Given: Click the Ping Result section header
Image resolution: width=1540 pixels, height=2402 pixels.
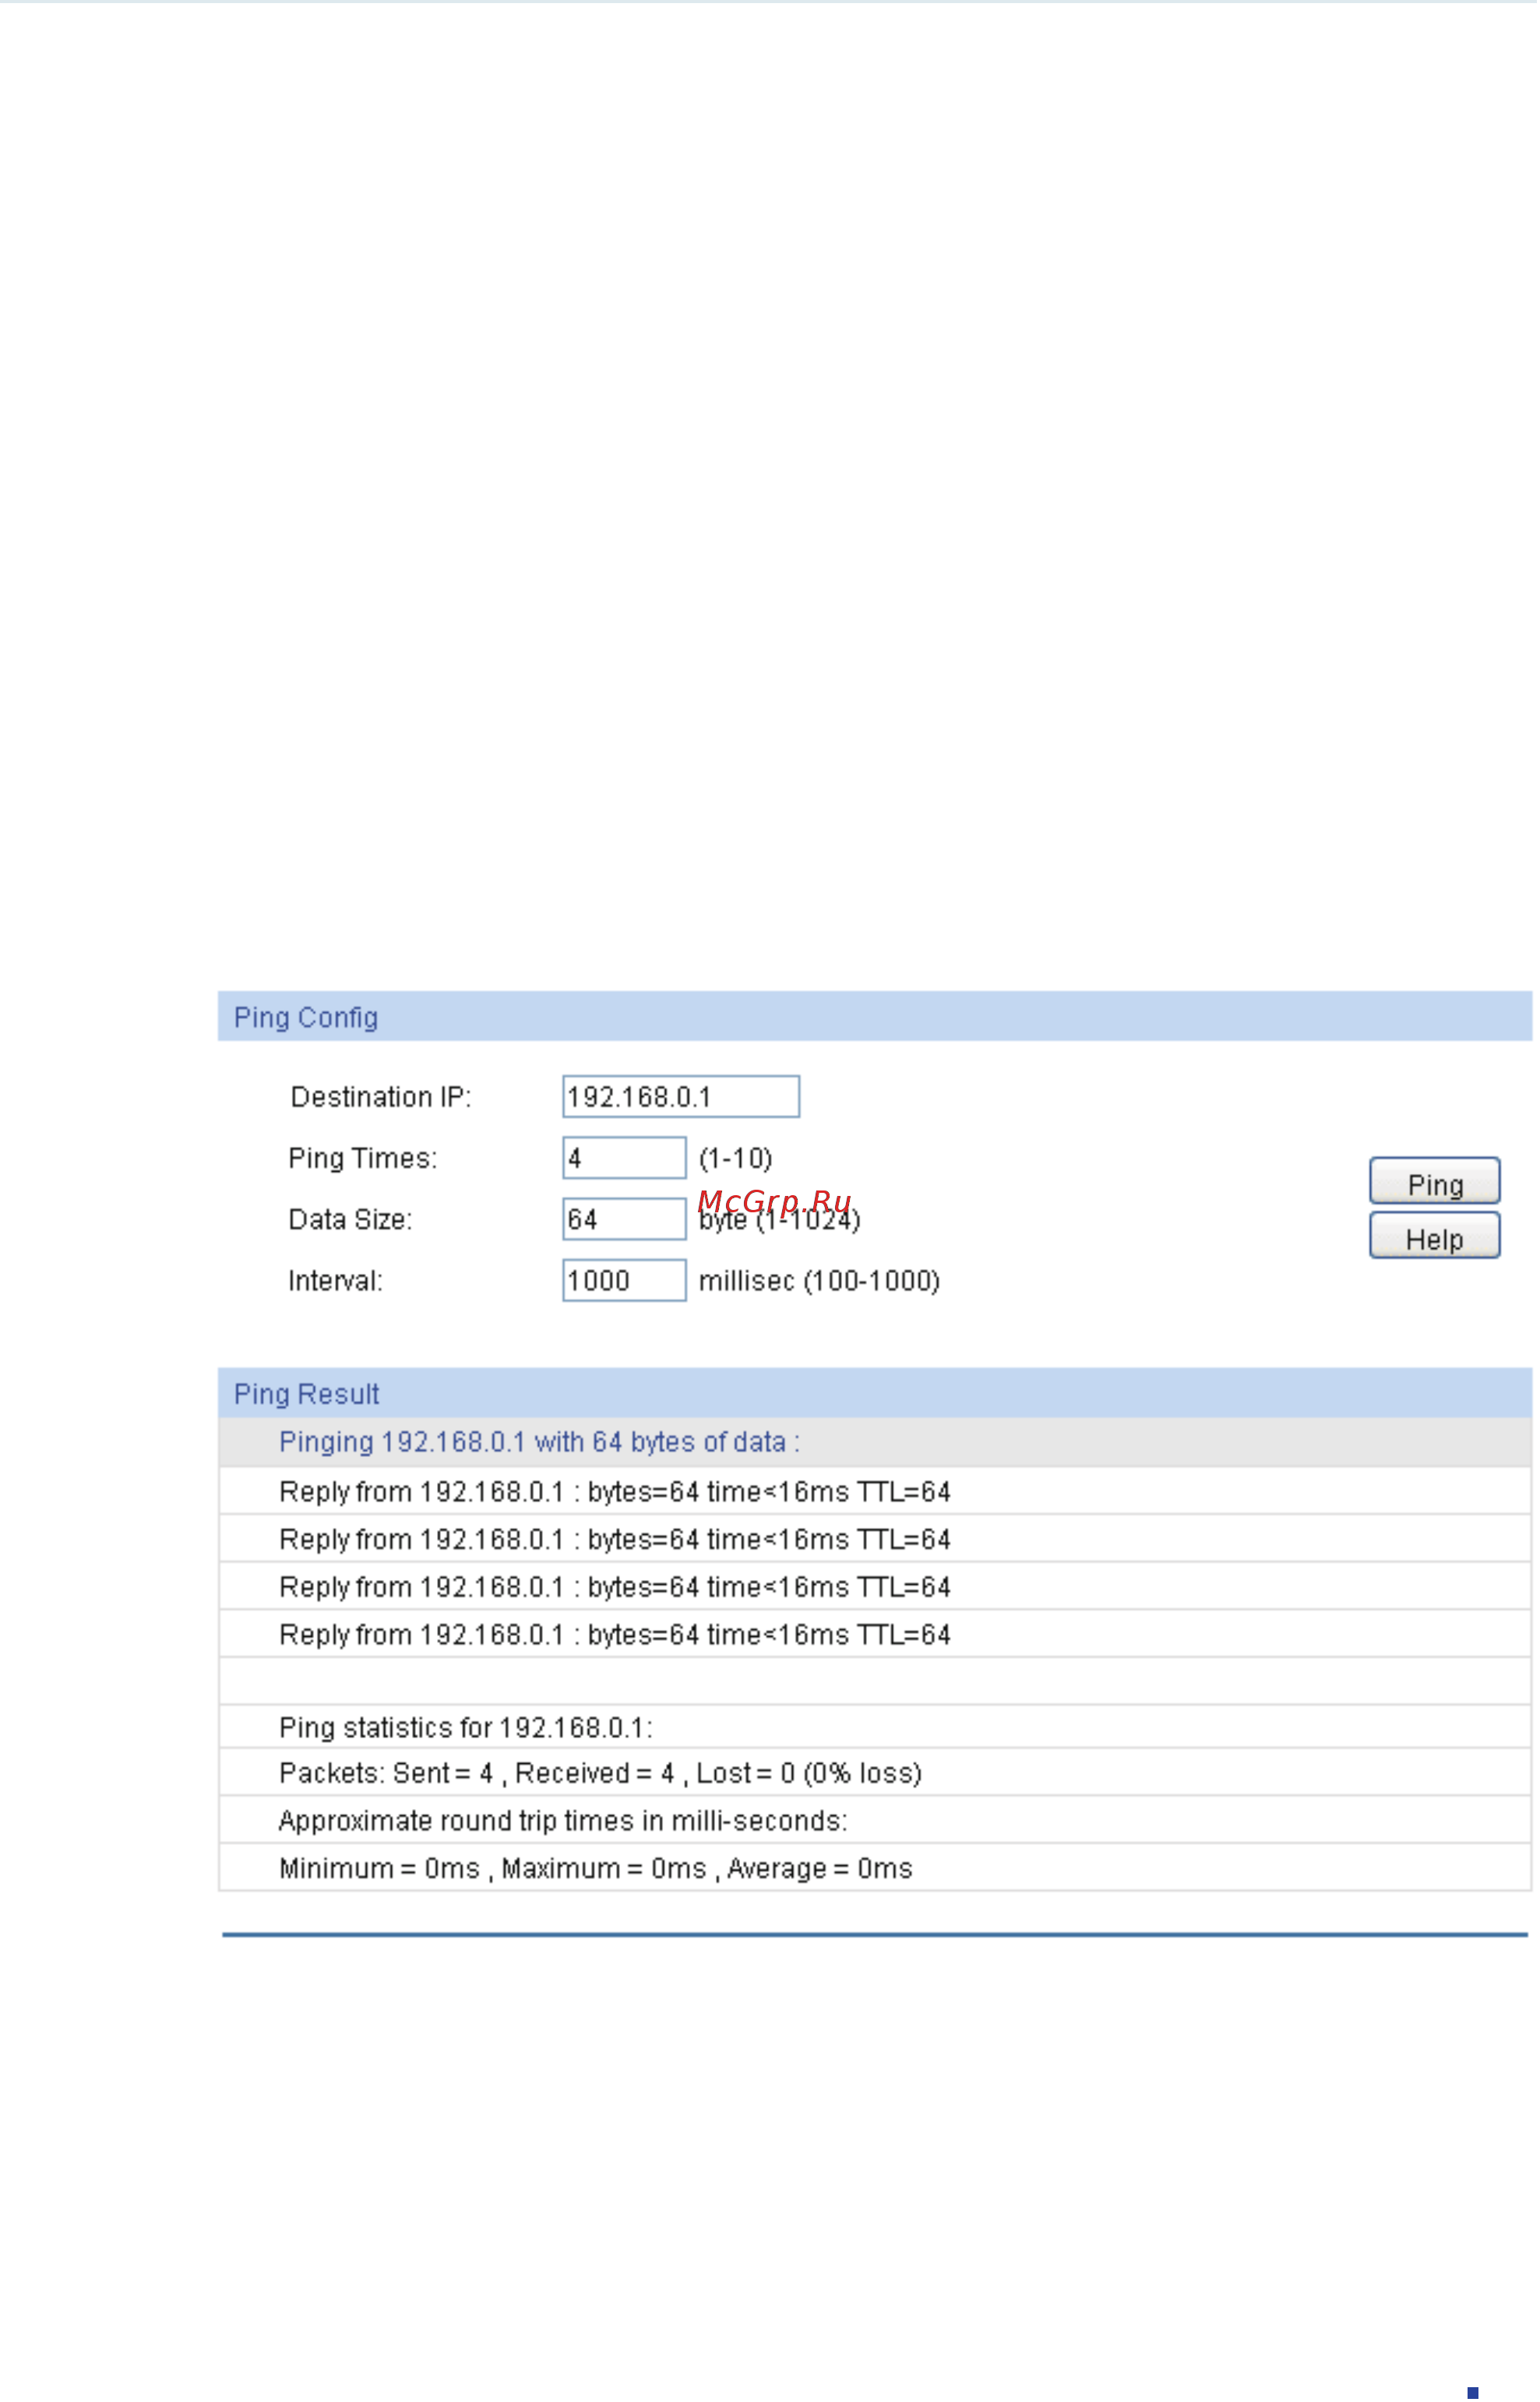Looking at the screenshot, I should coord(875,1394).
